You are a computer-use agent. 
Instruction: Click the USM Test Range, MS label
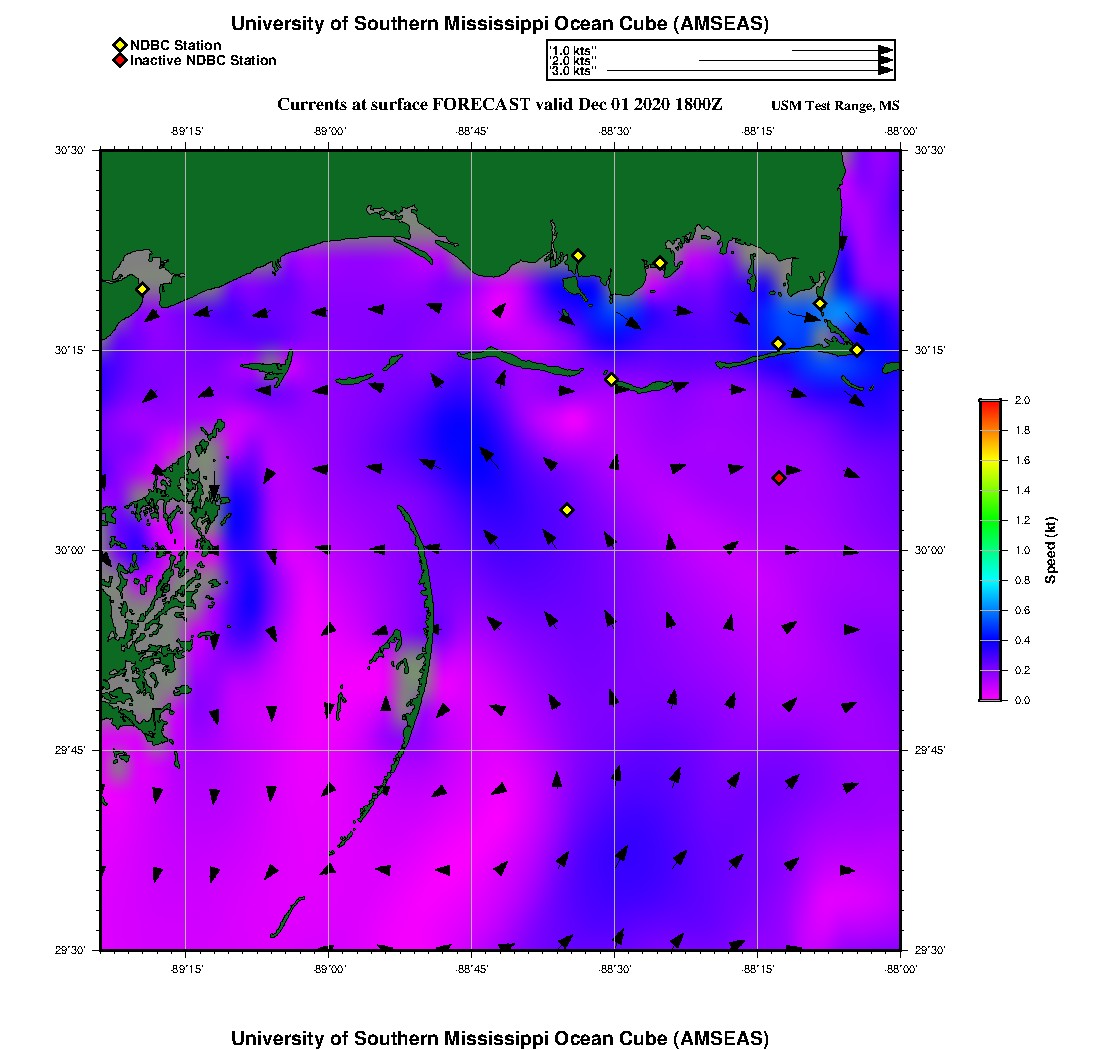point(835,106)
